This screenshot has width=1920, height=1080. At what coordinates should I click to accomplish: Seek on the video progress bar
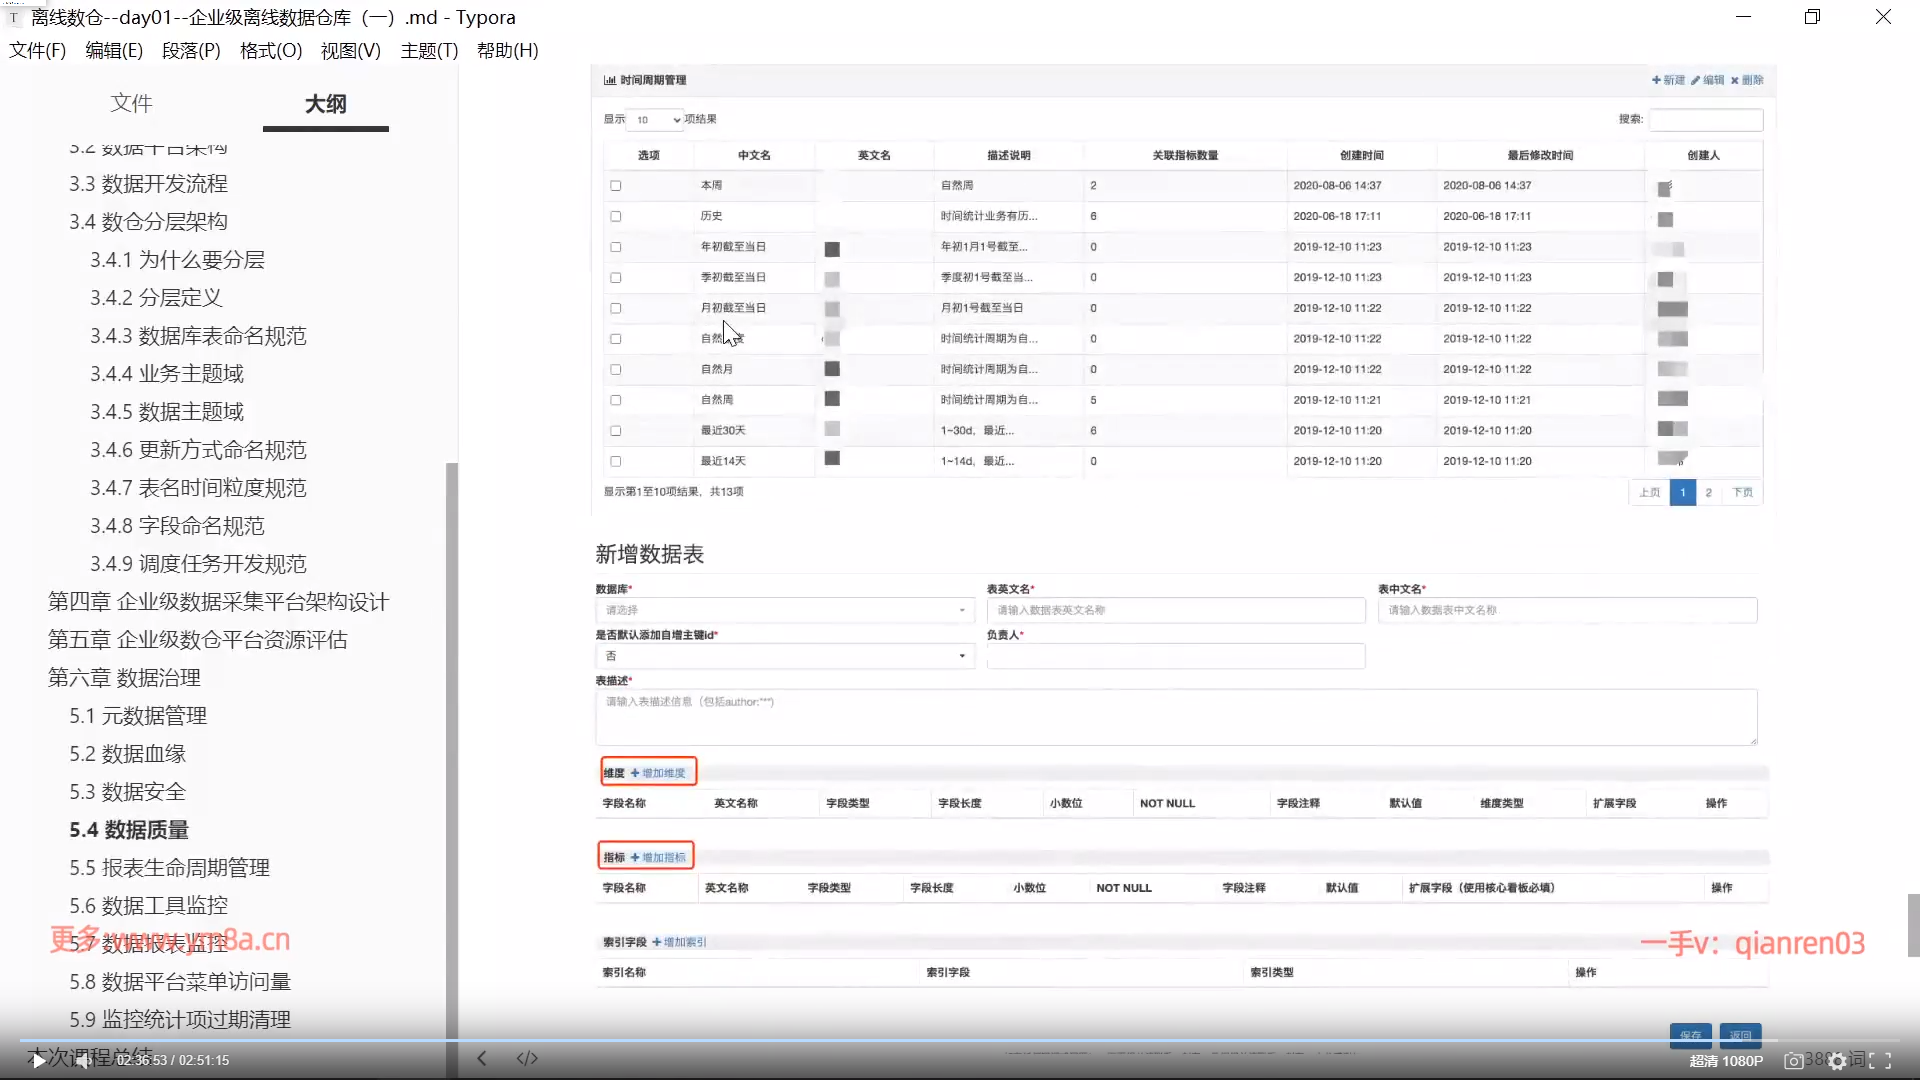click(960, 1041)
